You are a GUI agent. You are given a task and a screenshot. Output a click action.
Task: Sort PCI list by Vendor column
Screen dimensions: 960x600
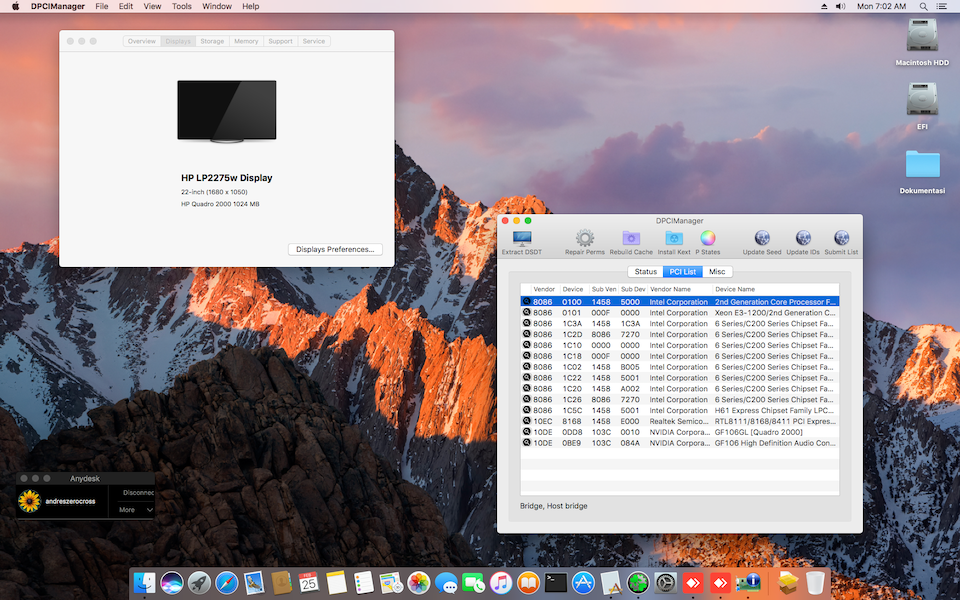(544, 289)
